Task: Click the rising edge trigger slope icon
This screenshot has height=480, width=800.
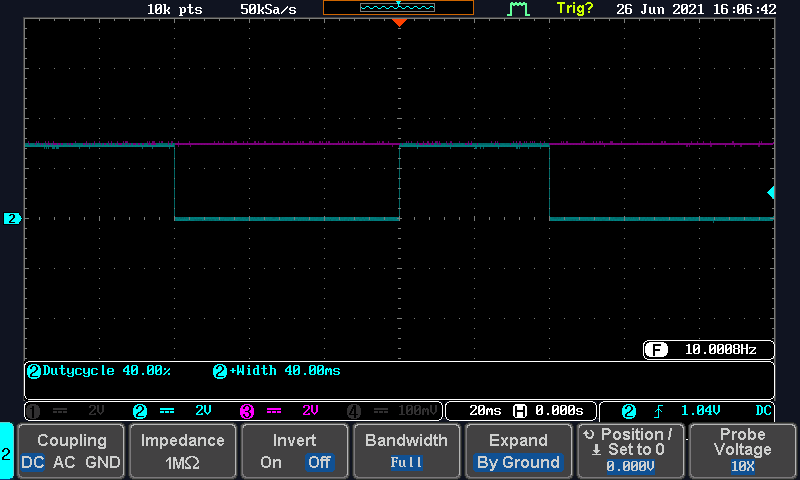Action: [x=658, y=411]
